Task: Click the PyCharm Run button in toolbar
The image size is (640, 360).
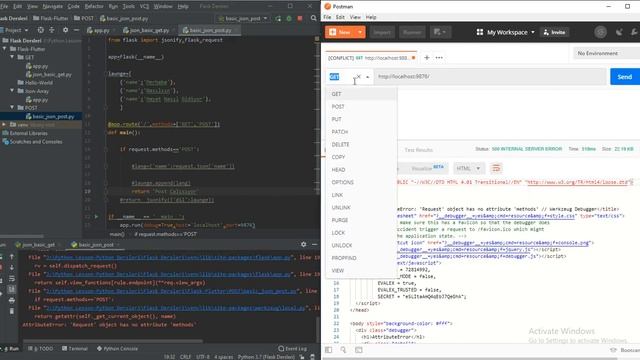Action: tap(278, 18)
